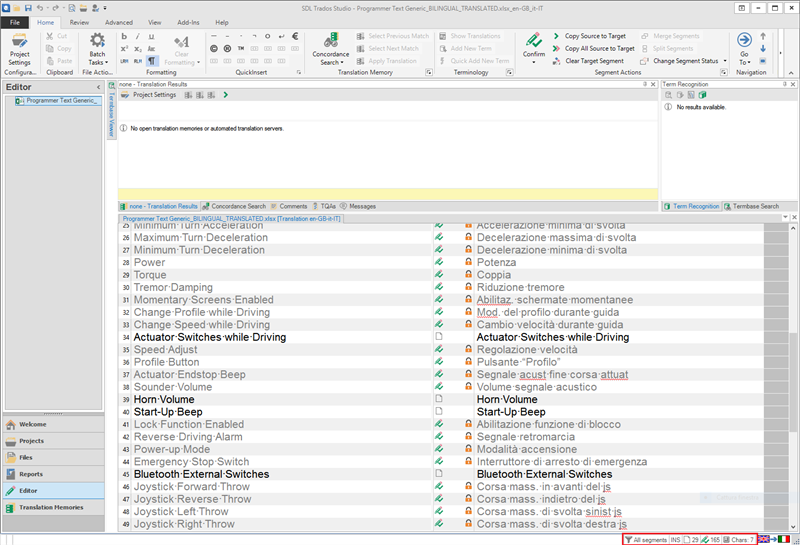Click Copy Source to Target

[x=589, y=36]
